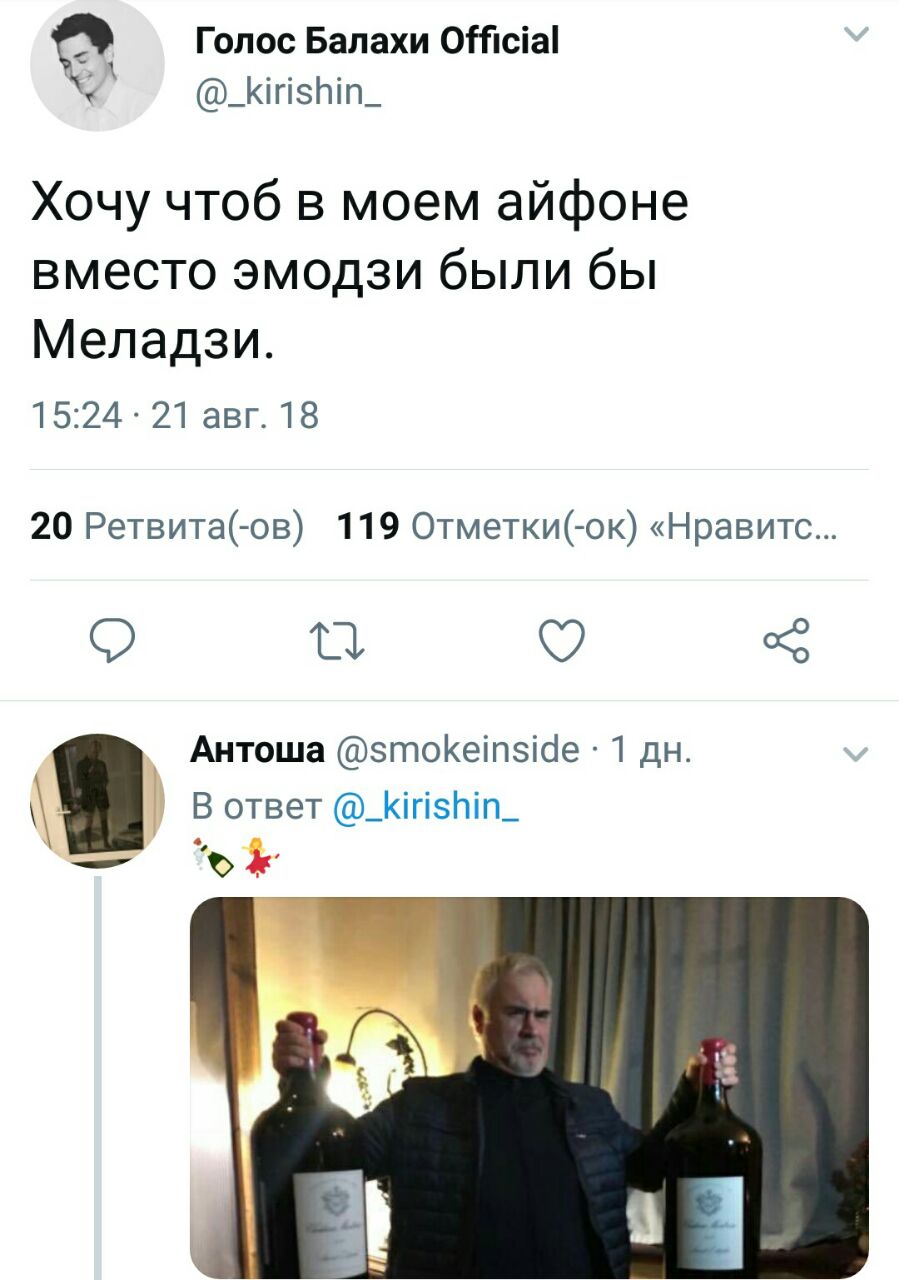899x1280 pixels.
Task: Open Голос Балахи Official profile avatar
Action: click(x=97, y=66)
